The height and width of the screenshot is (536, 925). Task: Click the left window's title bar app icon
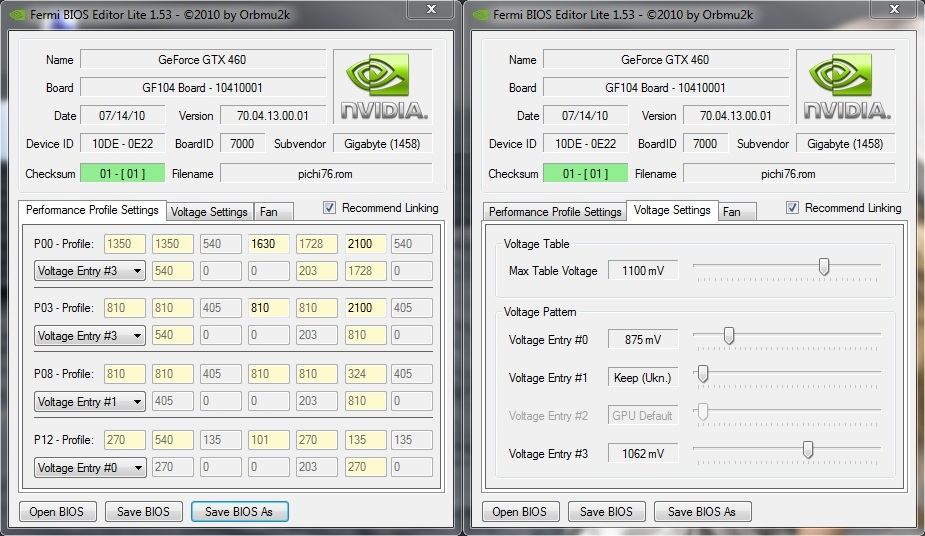click(x=18, y=15)
